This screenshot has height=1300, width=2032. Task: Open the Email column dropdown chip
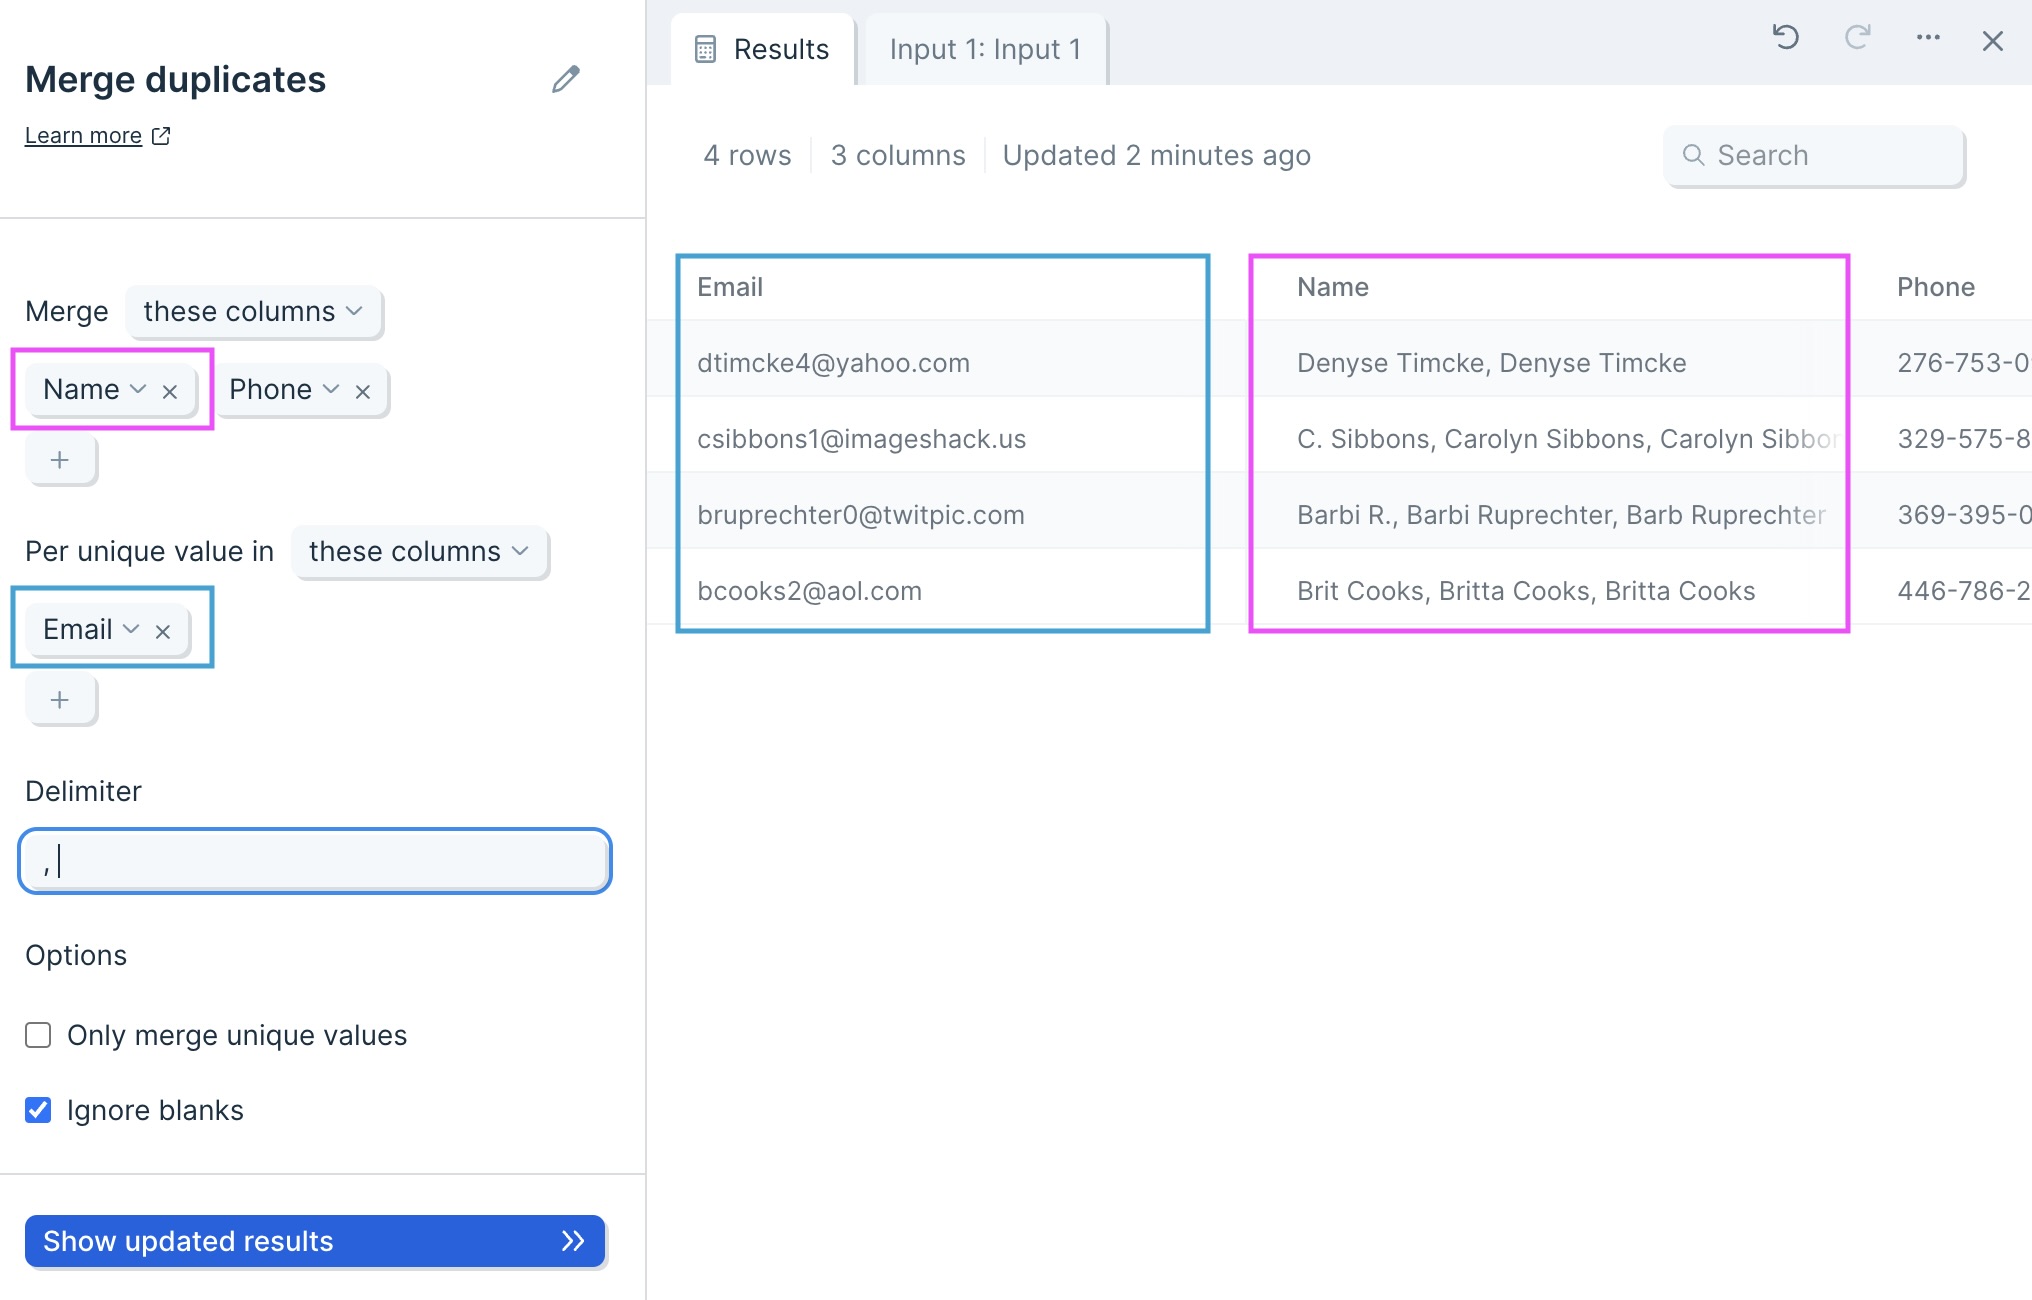tap(90, 629)
